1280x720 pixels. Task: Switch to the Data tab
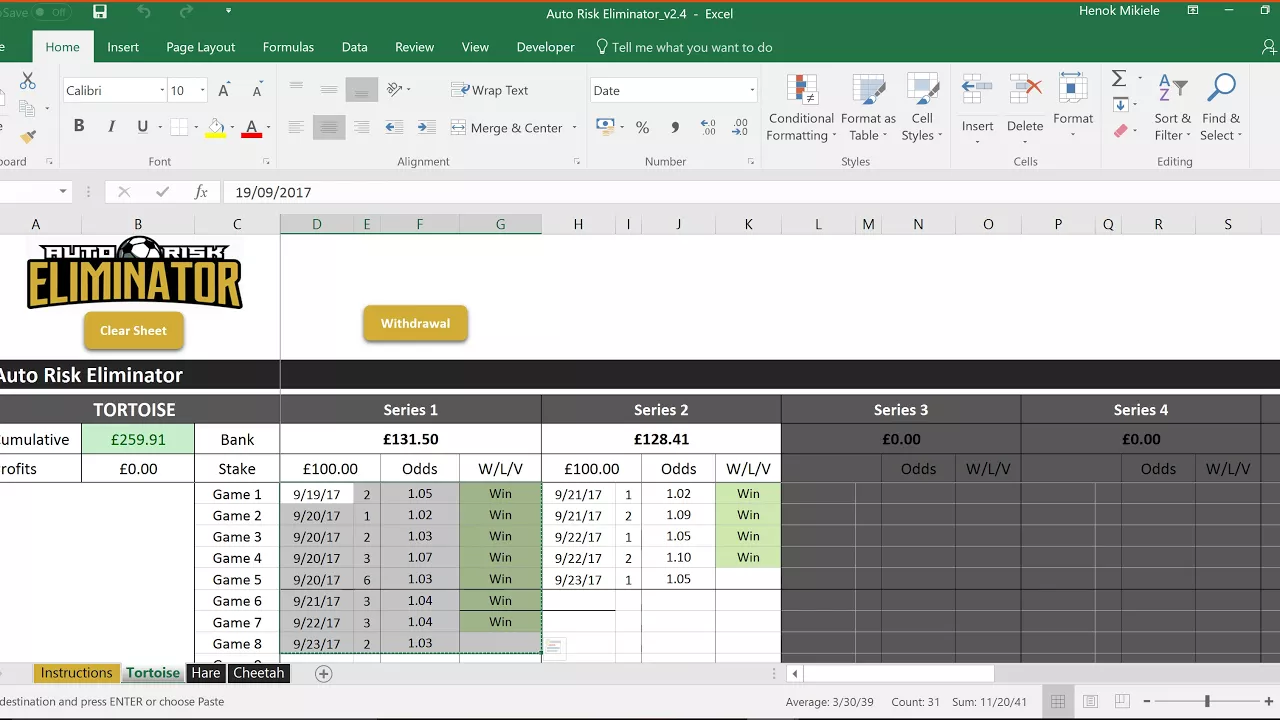coord(354,47)
